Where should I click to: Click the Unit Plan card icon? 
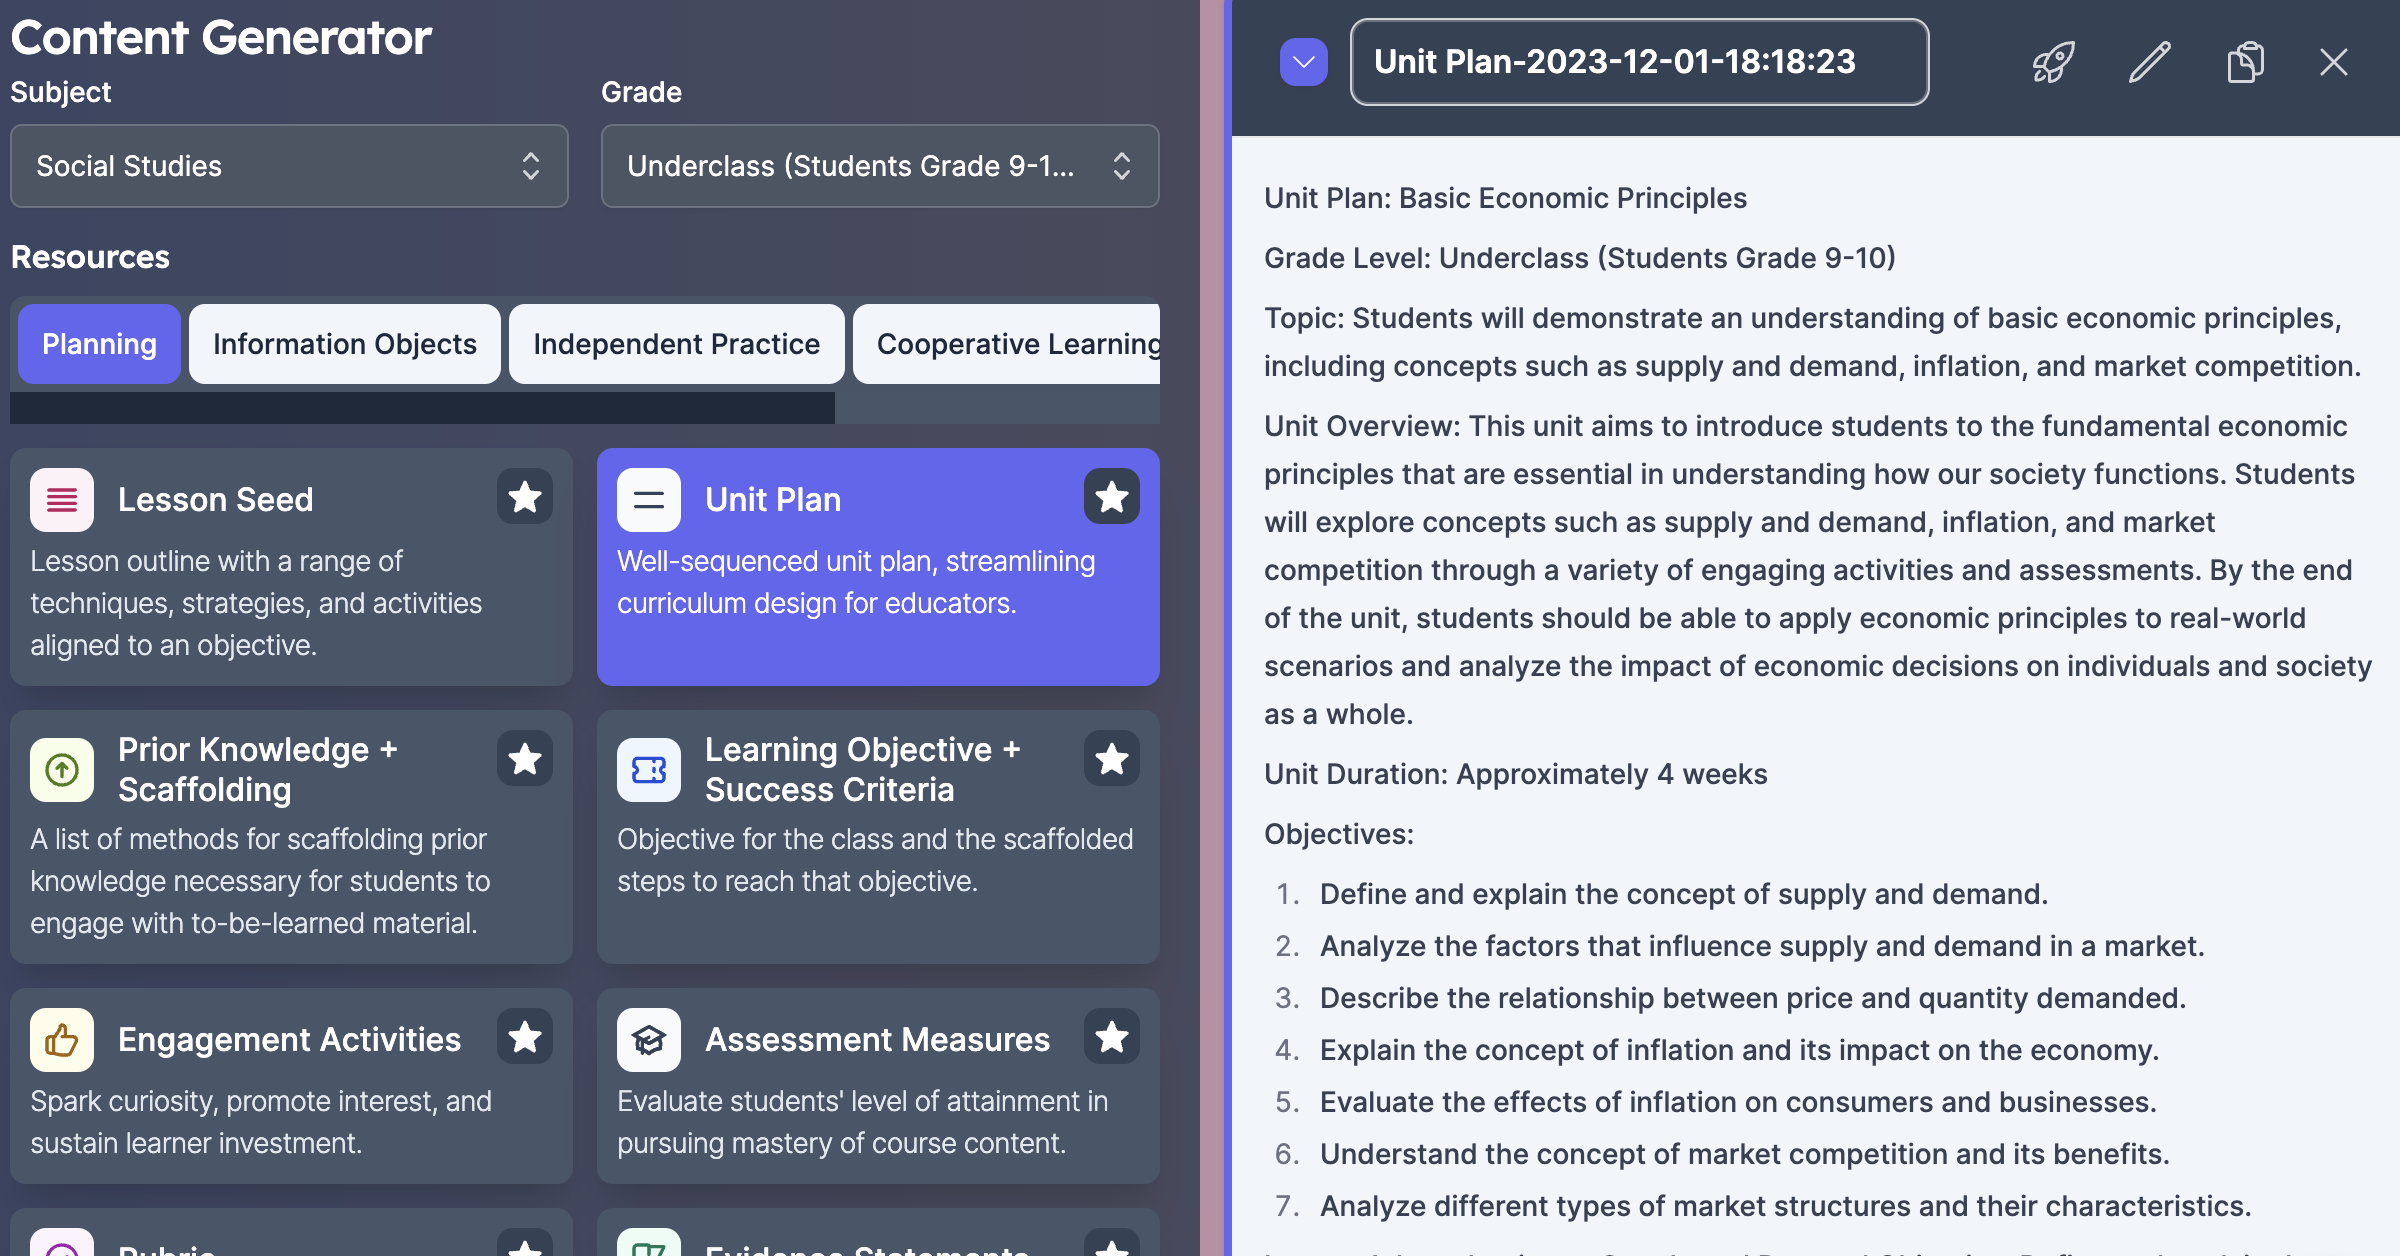[649, 499]
